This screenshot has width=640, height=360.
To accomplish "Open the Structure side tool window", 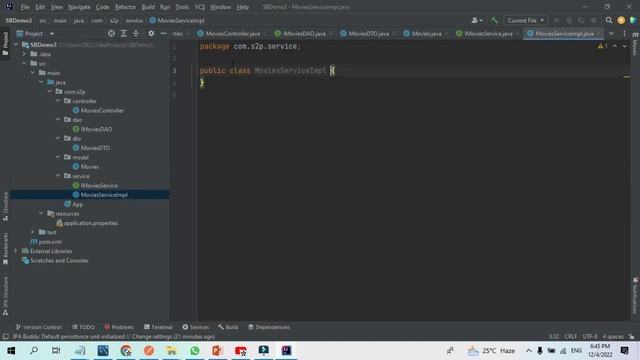I will [5, 206].
